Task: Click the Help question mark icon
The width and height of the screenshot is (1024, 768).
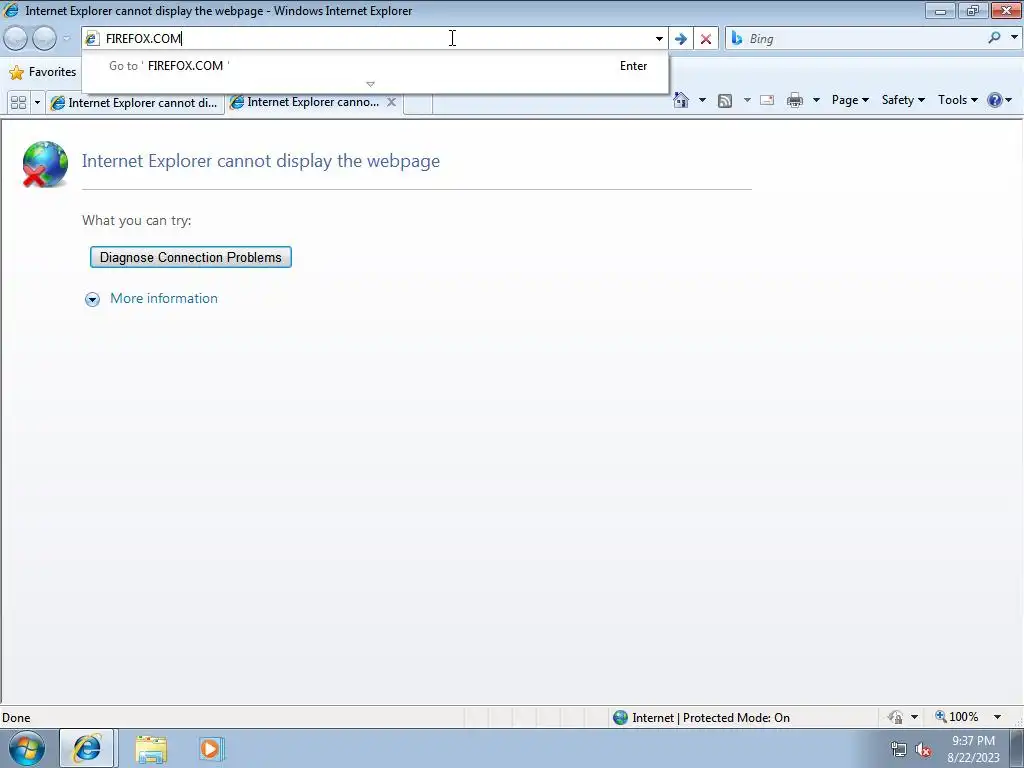Action: coord(995,100)
